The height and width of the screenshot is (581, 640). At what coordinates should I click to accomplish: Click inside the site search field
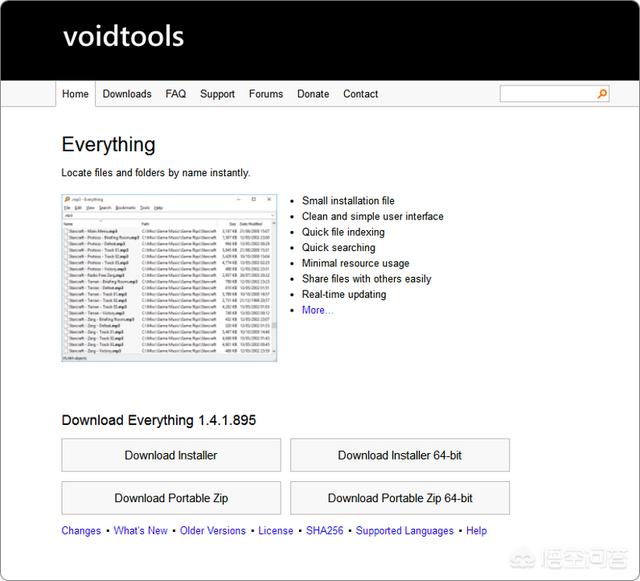click(x=547, y=94)
